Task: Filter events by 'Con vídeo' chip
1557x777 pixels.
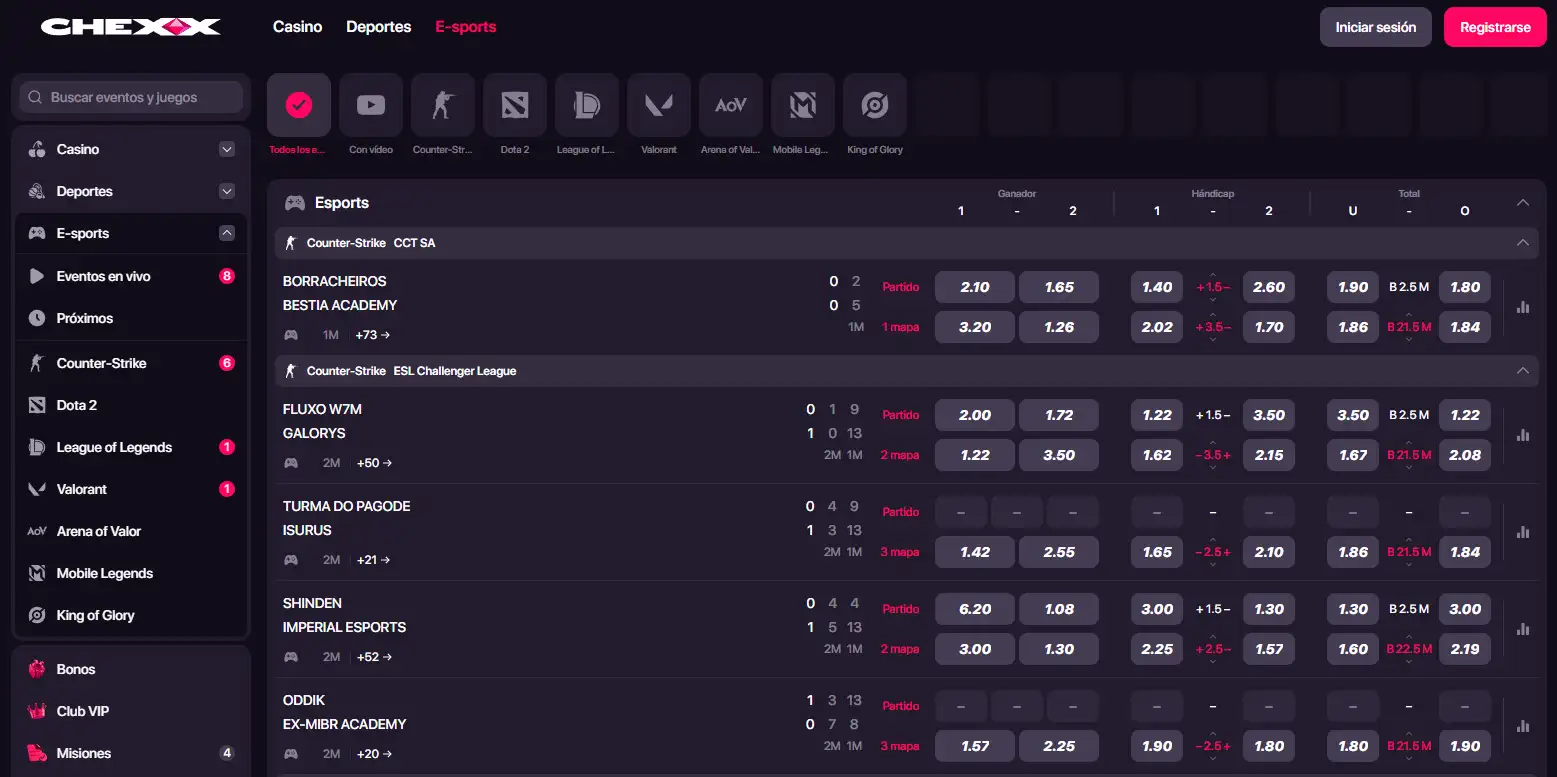Action: (371, 104)
